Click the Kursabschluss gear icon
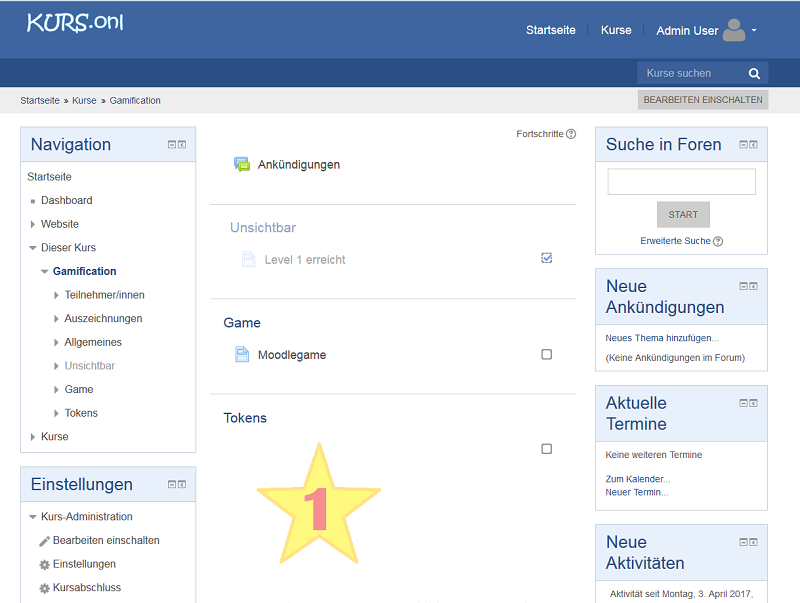This screenshot has height=603, width=800. point(44,588)
